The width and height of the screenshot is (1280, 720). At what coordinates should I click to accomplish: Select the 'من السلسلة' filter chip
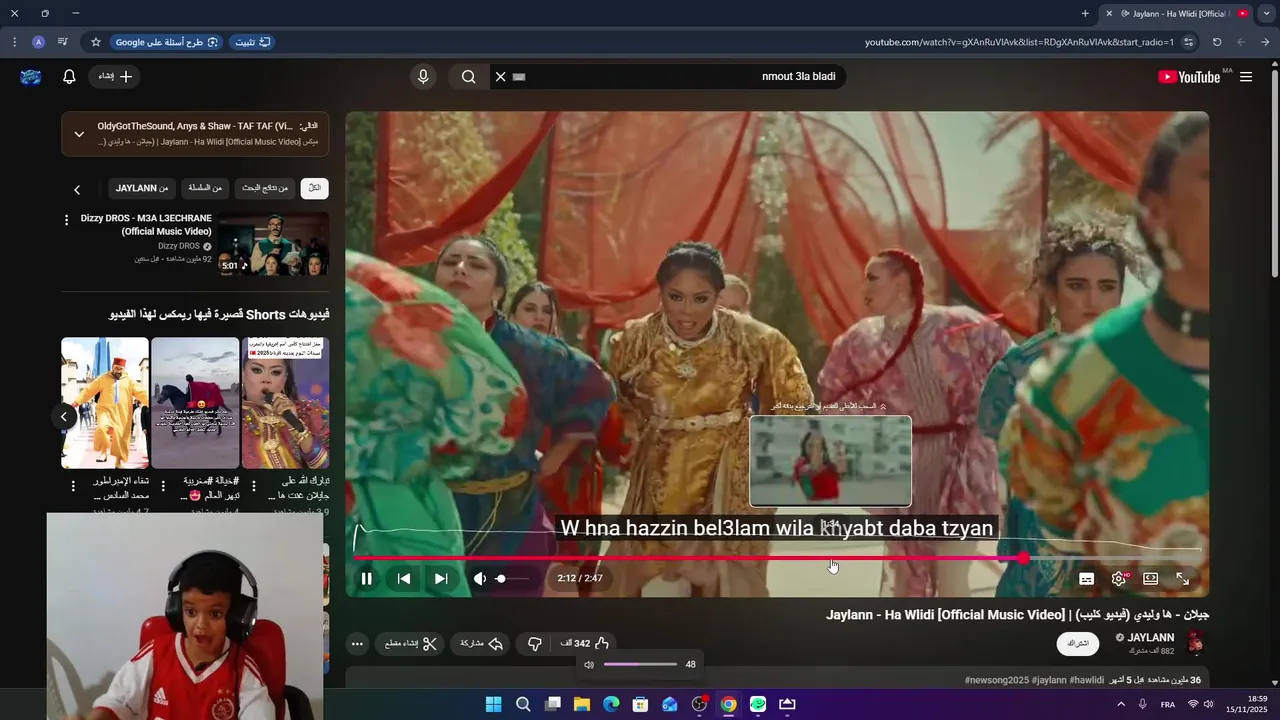point(205,188)
